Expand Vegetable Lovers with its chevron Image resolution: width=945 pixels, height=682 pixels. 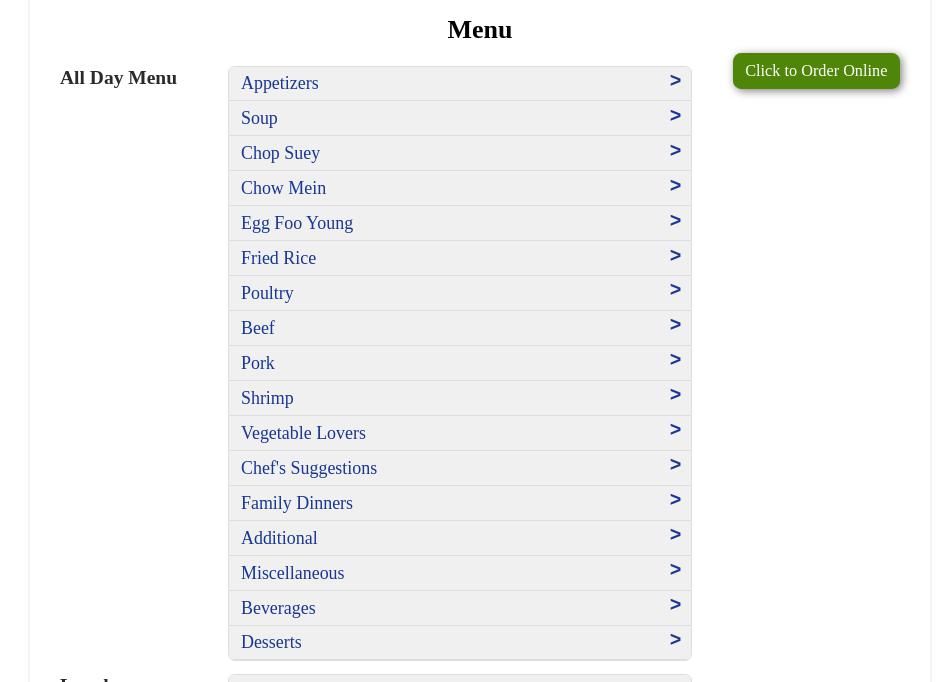tap(675, 430)
